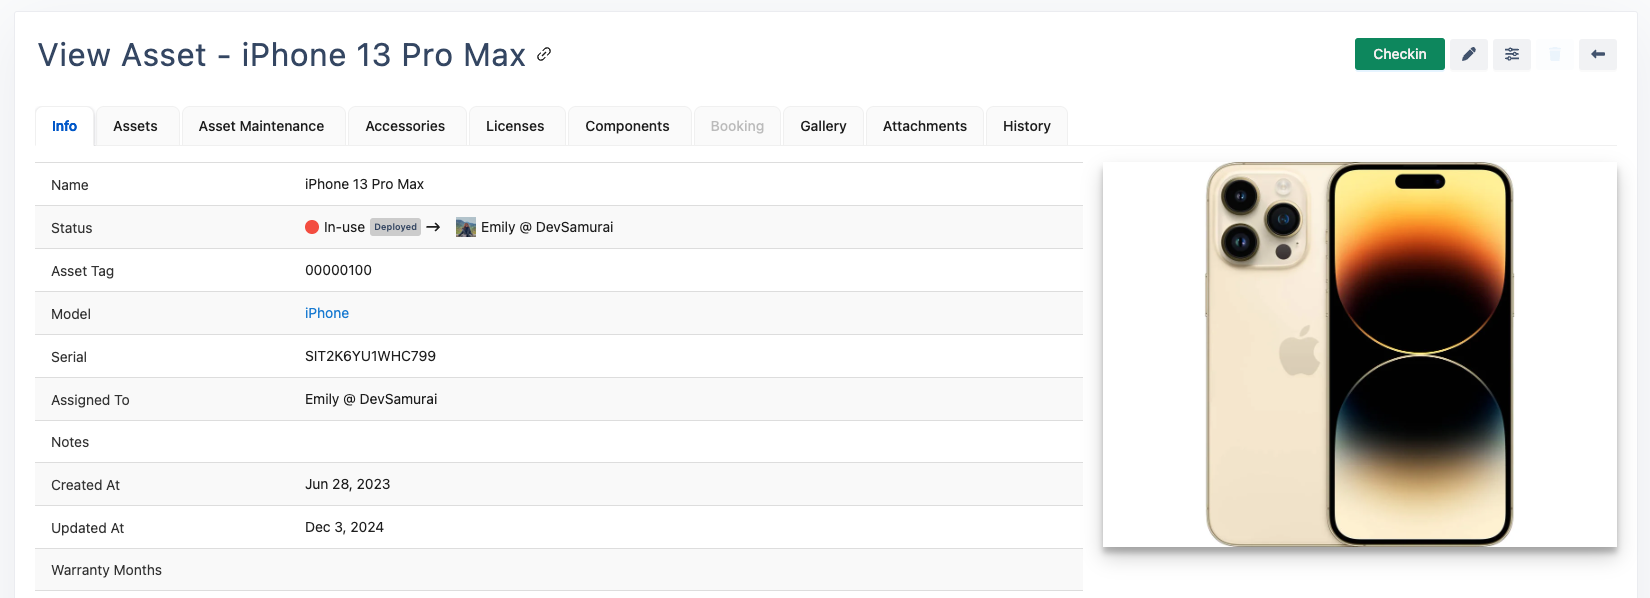Screen dimensions: 1650x598
Task: Open the sliders settings icon button
Action: pos(1511,54)
